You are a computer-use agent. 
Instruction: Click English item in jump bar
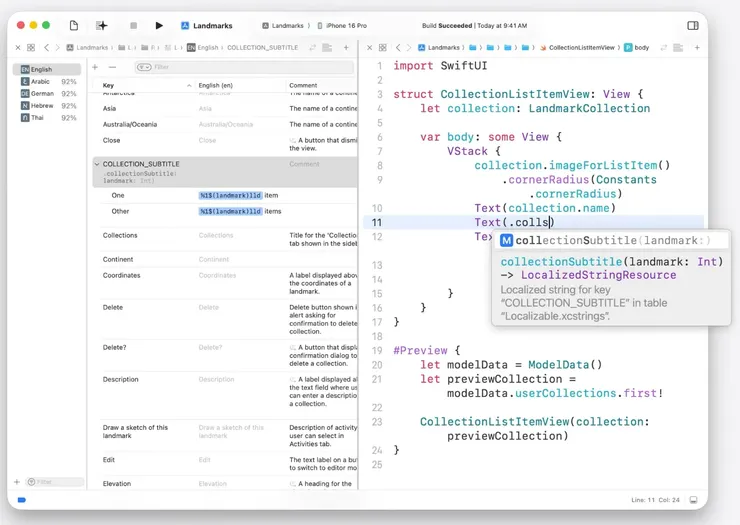pos(203,48)
